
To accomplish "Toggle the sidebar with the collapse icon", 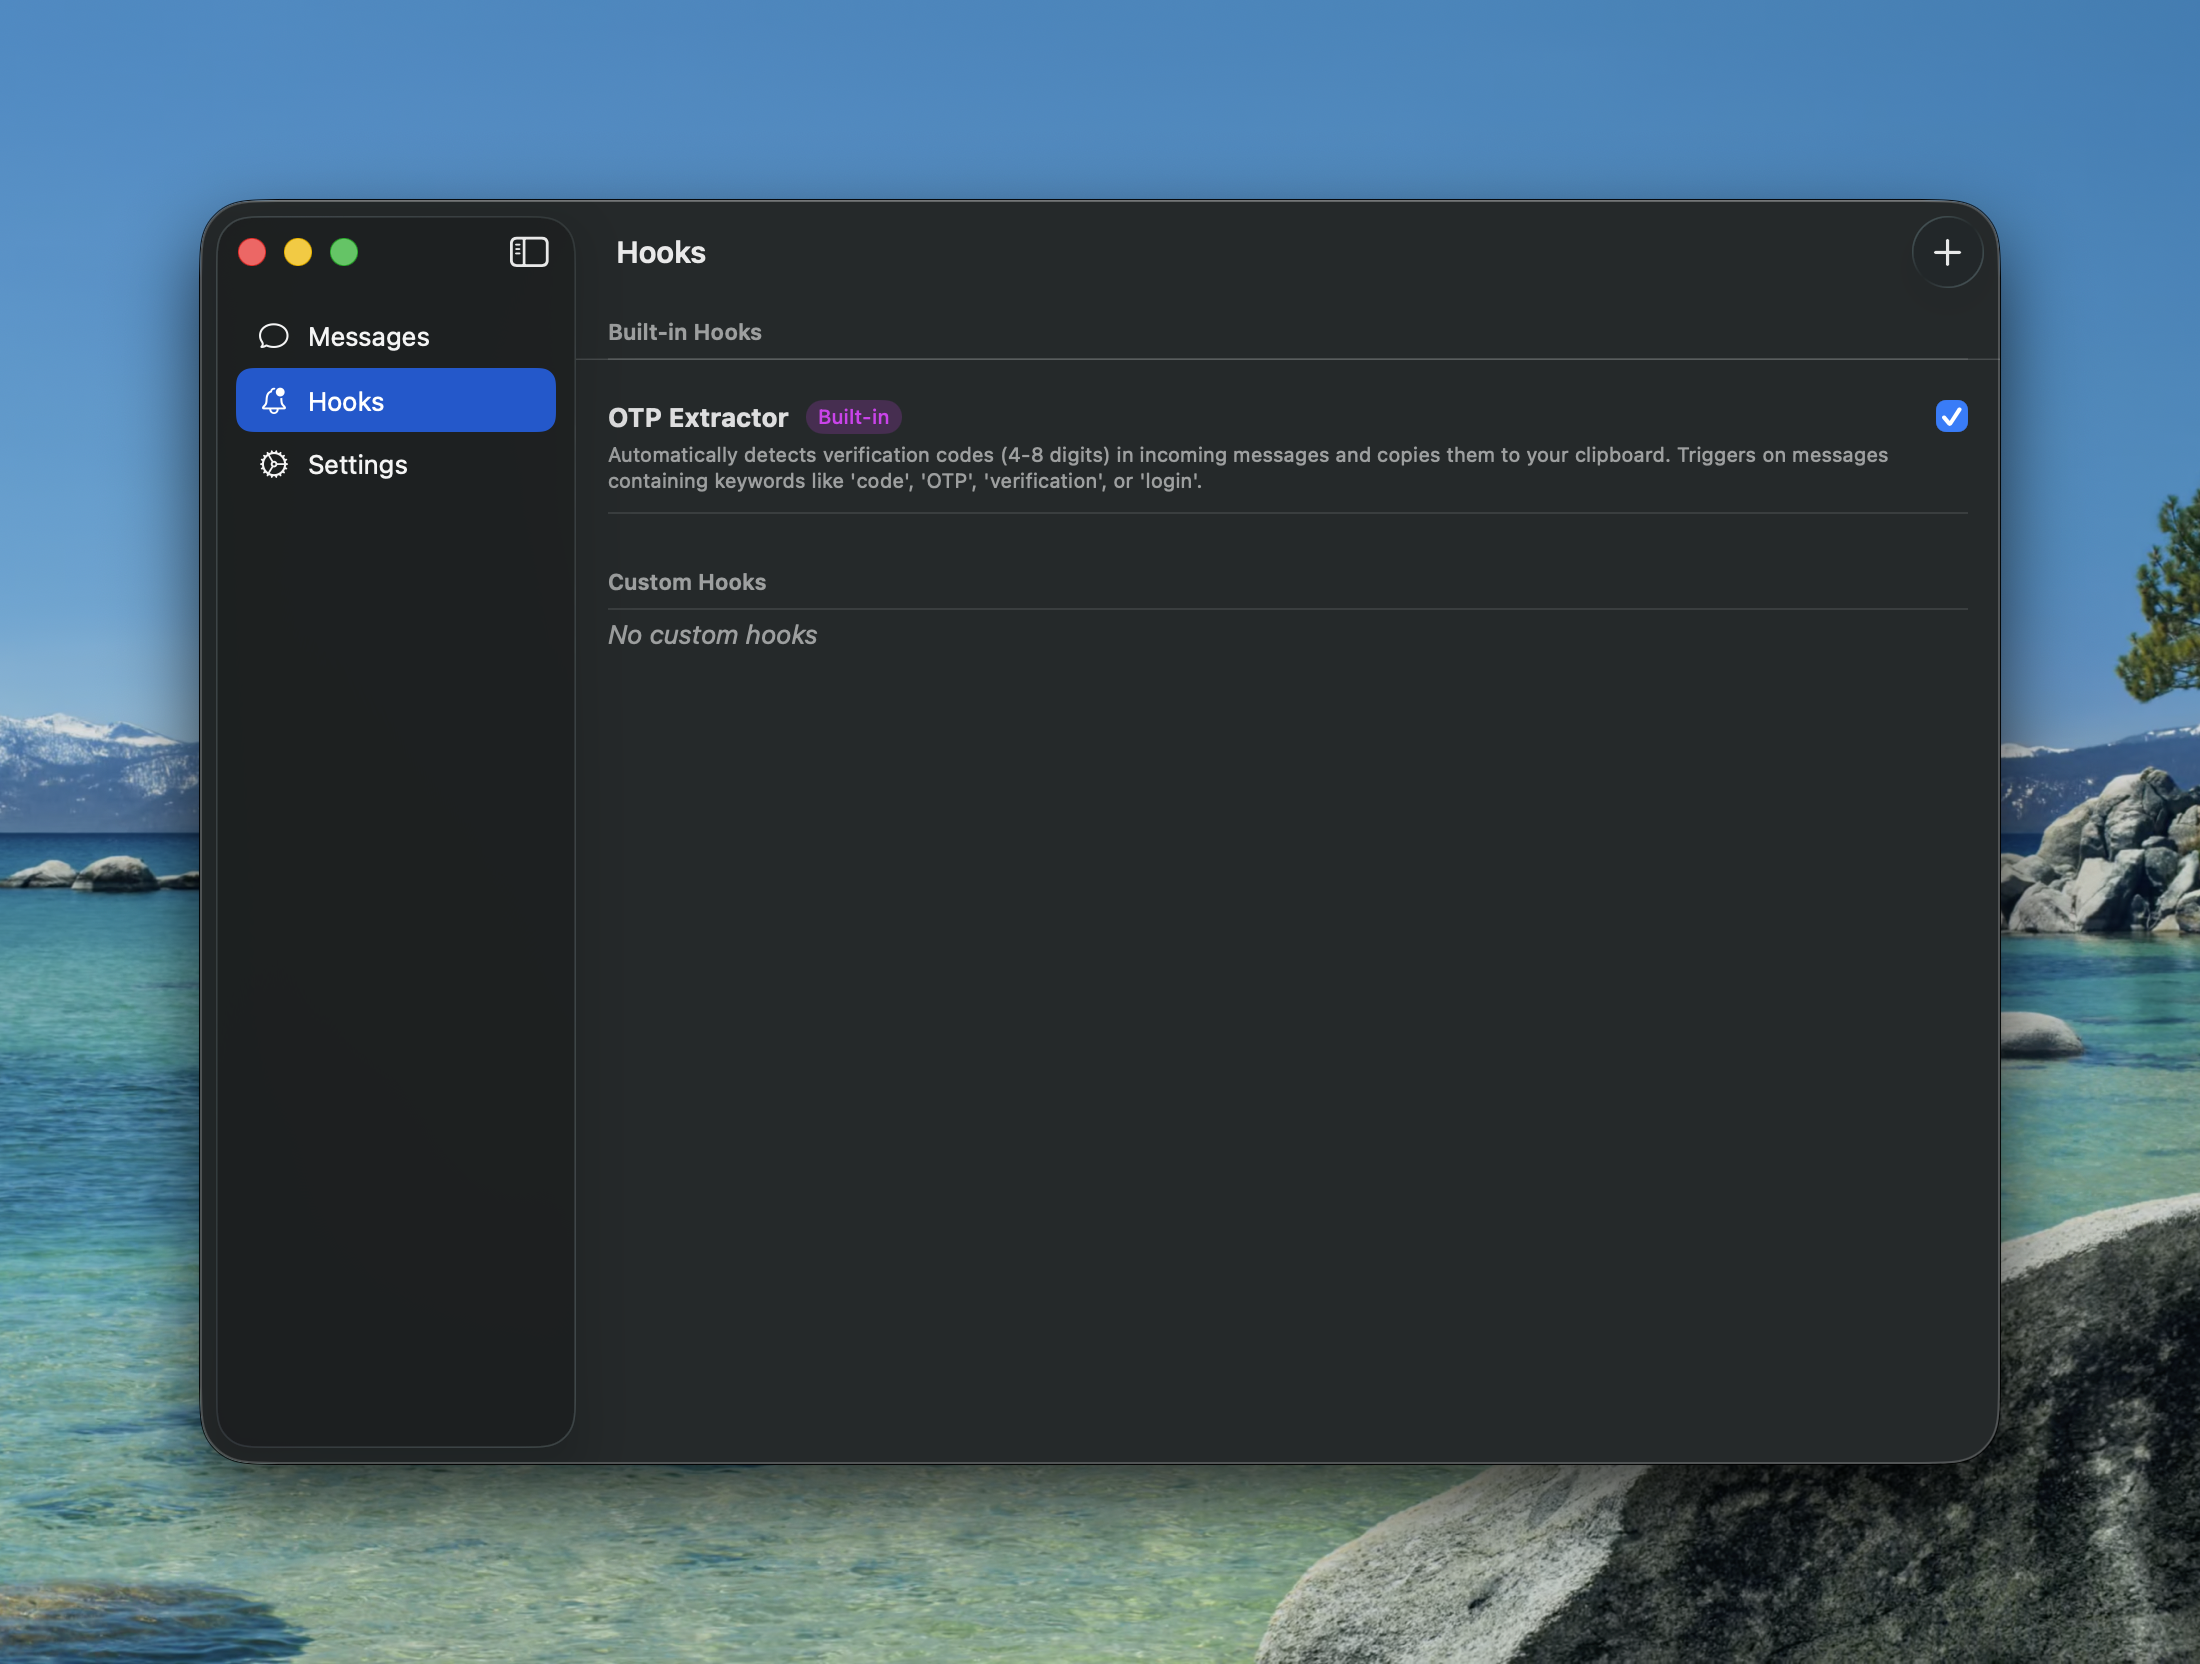I will (529, 252).
